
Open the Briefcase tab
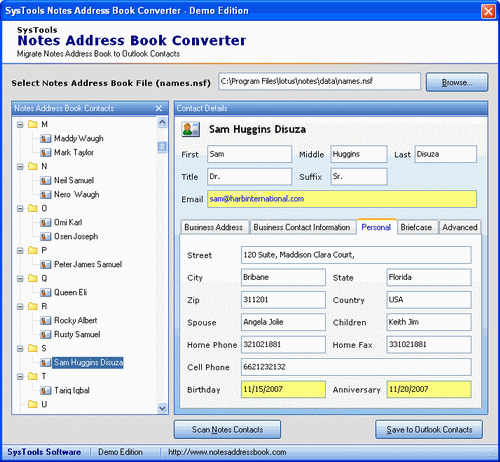pyautogui.click(x=417, y=227)
